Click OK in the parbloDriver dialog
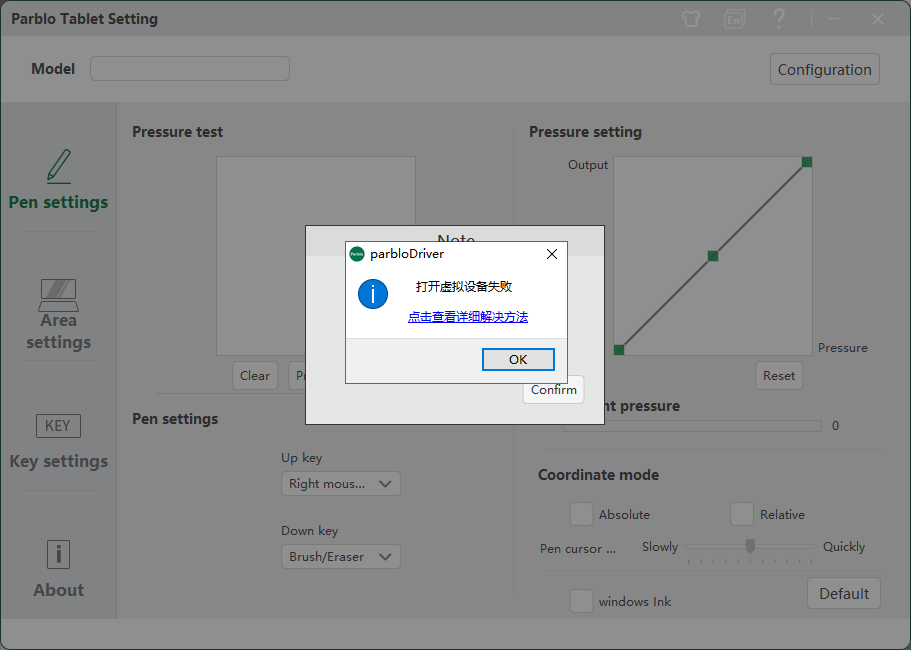The width and height of the screenshot is (911, 650). 518,360
